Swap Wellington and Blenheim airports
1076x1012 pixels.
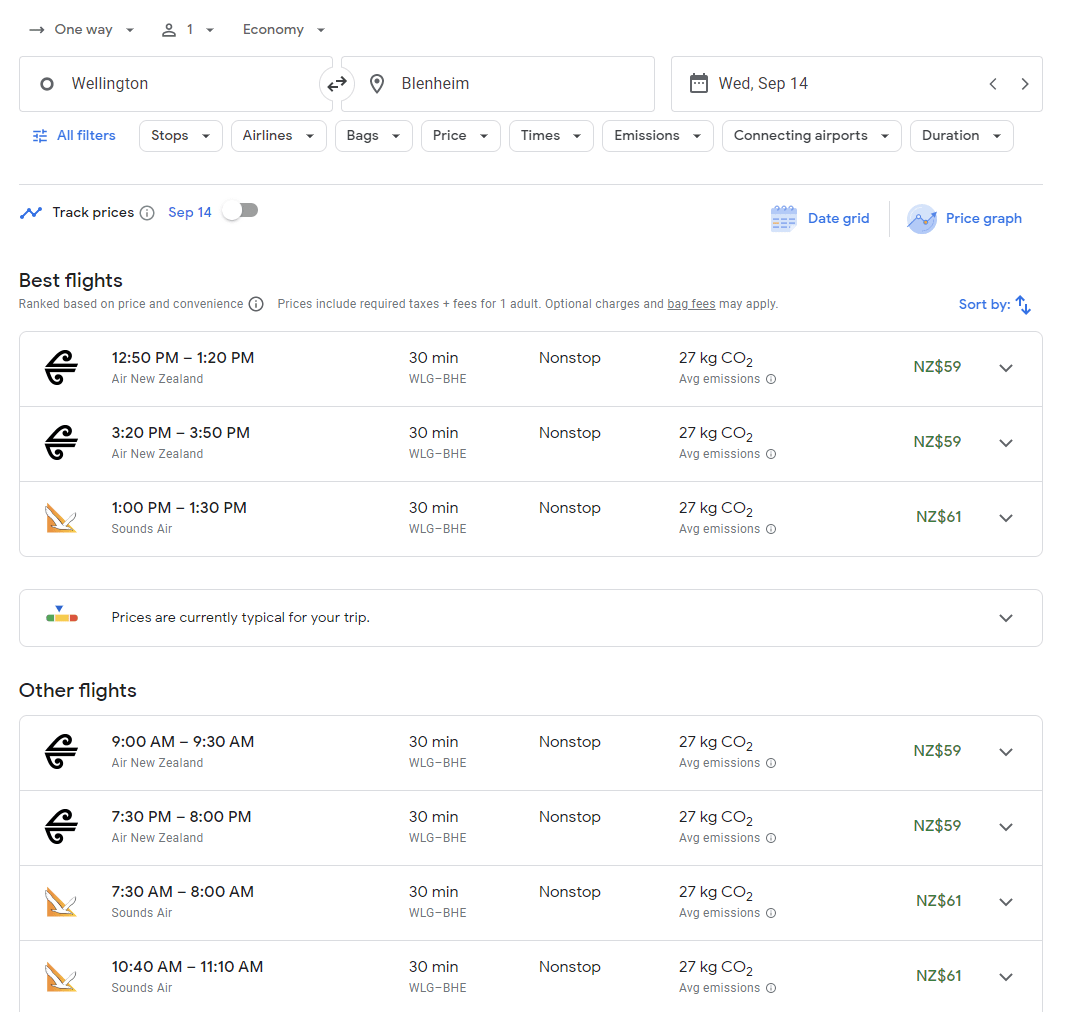click(337, 84)
